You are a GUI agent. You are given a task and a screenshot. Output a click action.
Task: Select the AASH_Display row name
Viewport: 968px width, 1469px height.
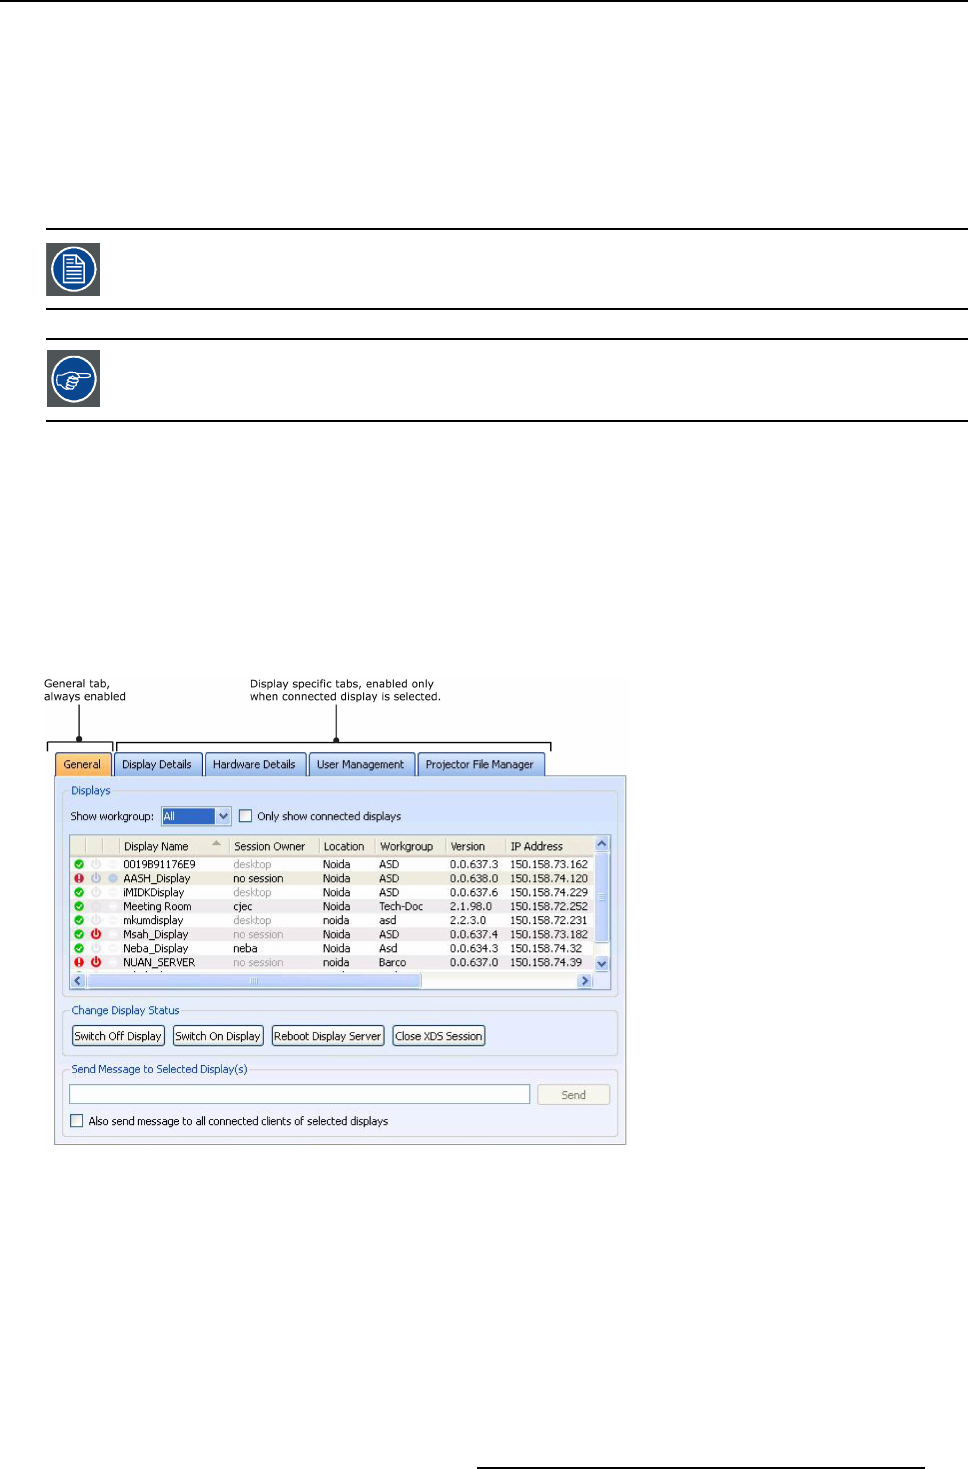pos(157,878)
